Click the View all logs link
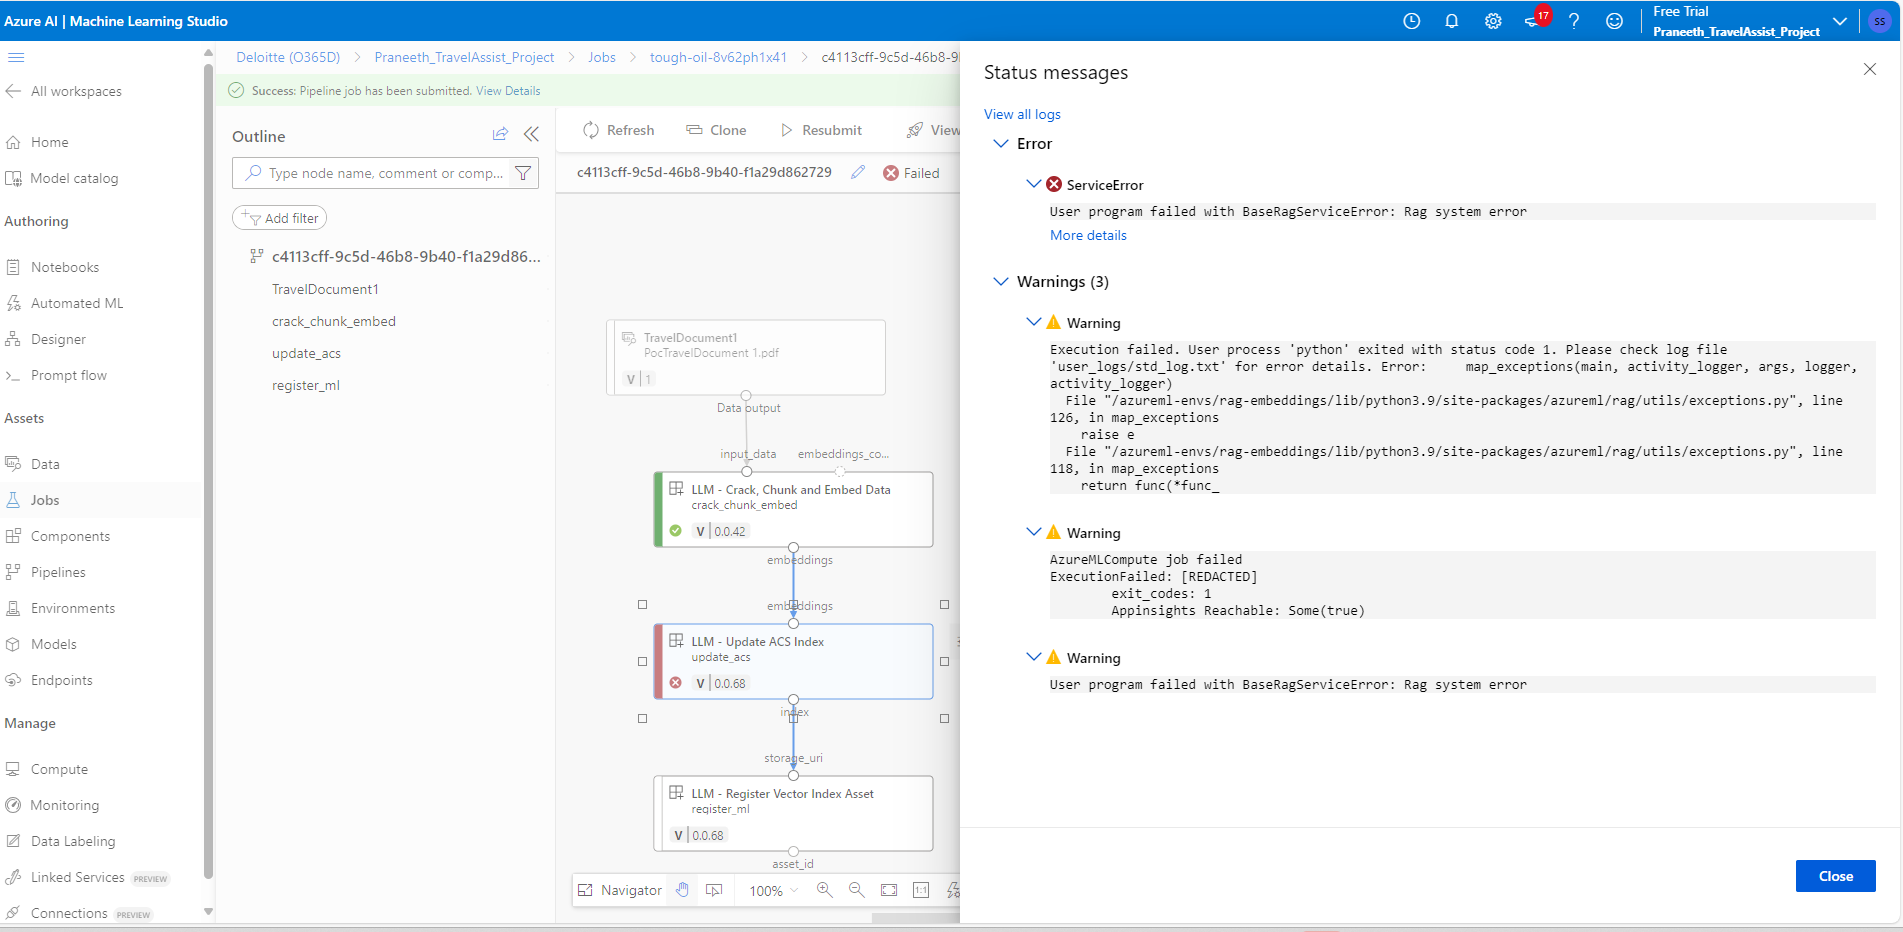This screenshot has width=1903, height=932. point(1021,114)
